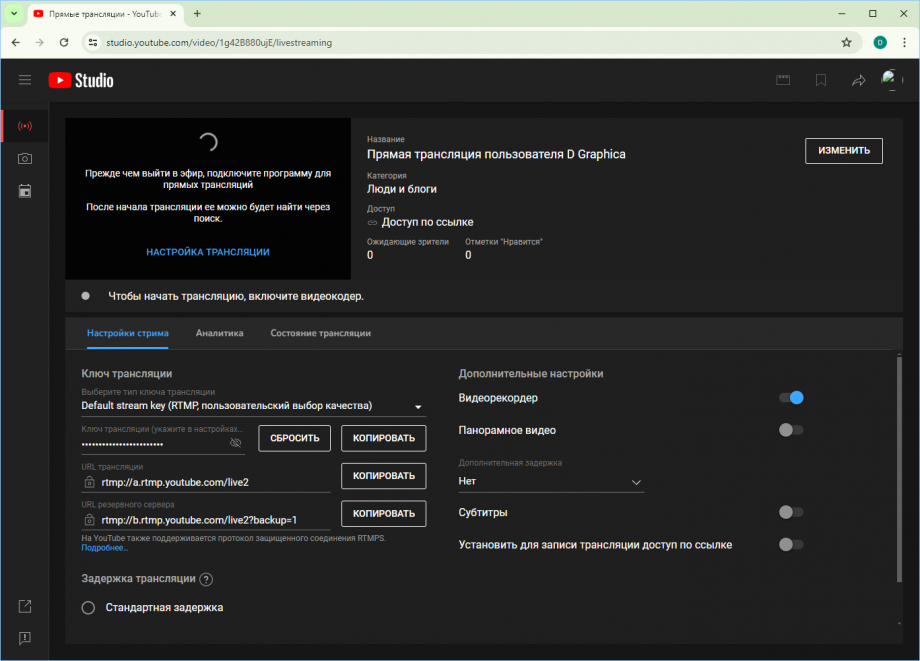Open the YouTube Studio hamburger menu

25,80
